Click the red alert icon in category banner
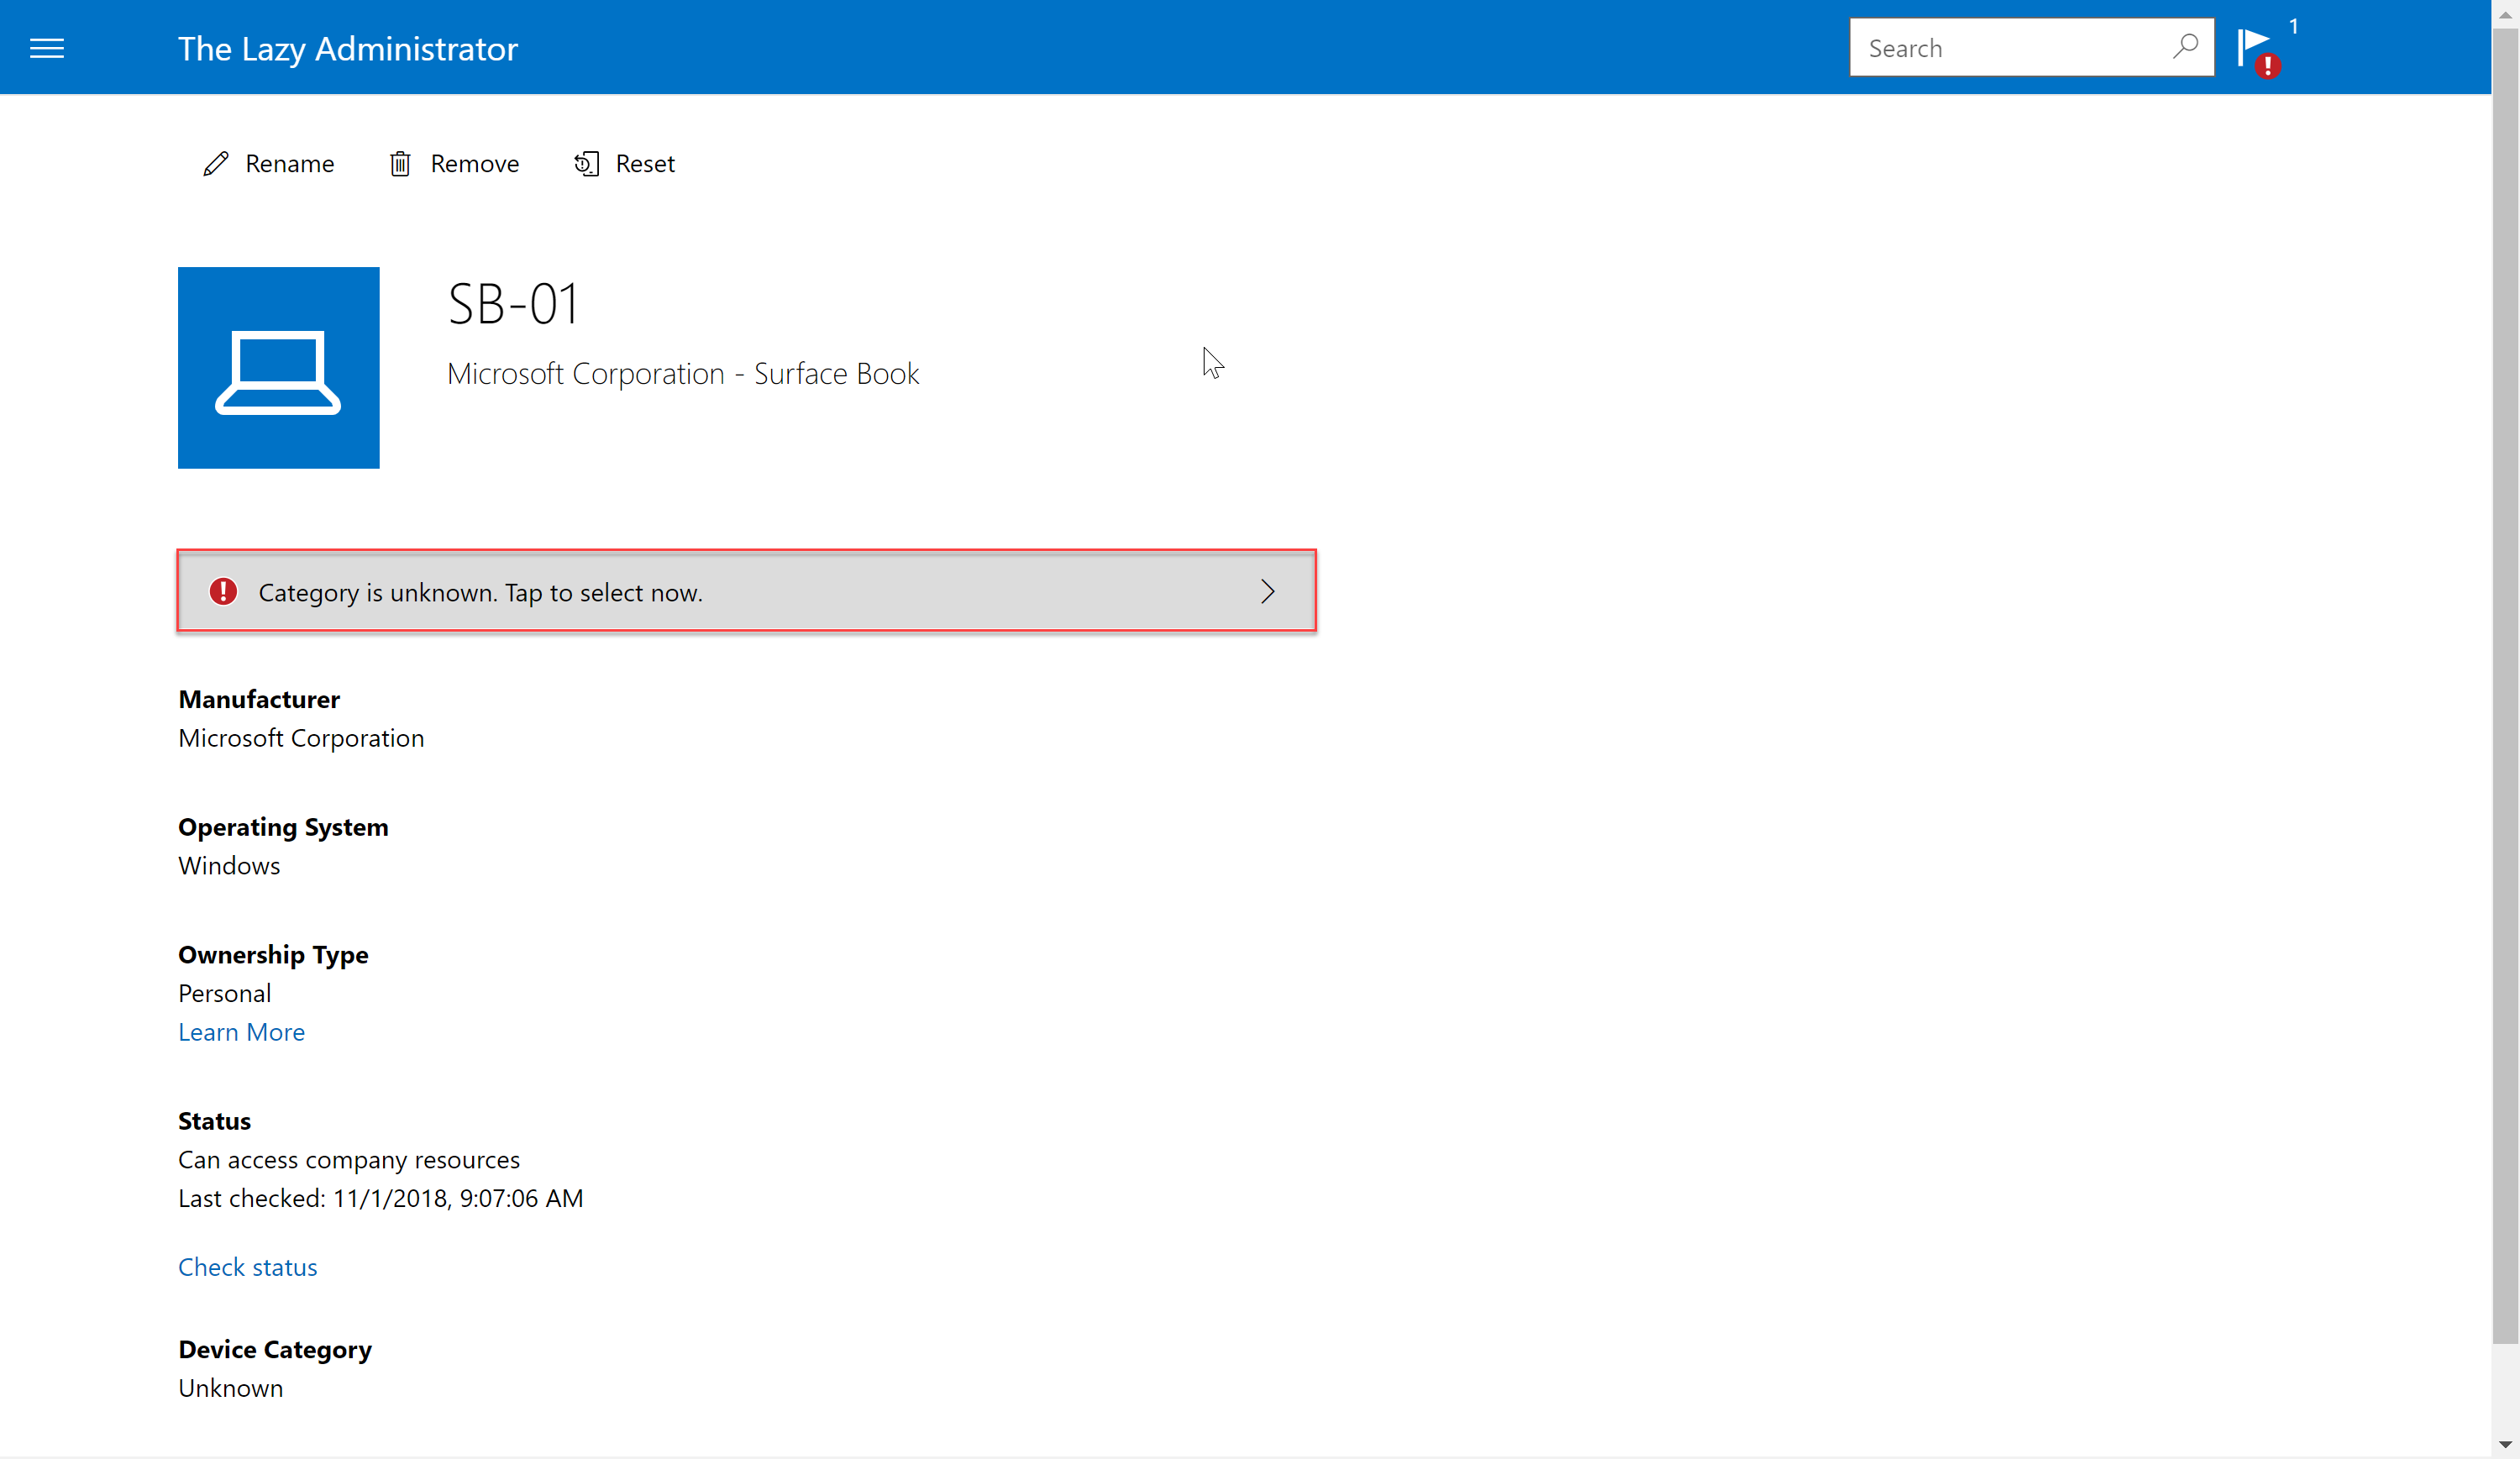This screenshot has height=1459, width=2520. pos(223,591)
